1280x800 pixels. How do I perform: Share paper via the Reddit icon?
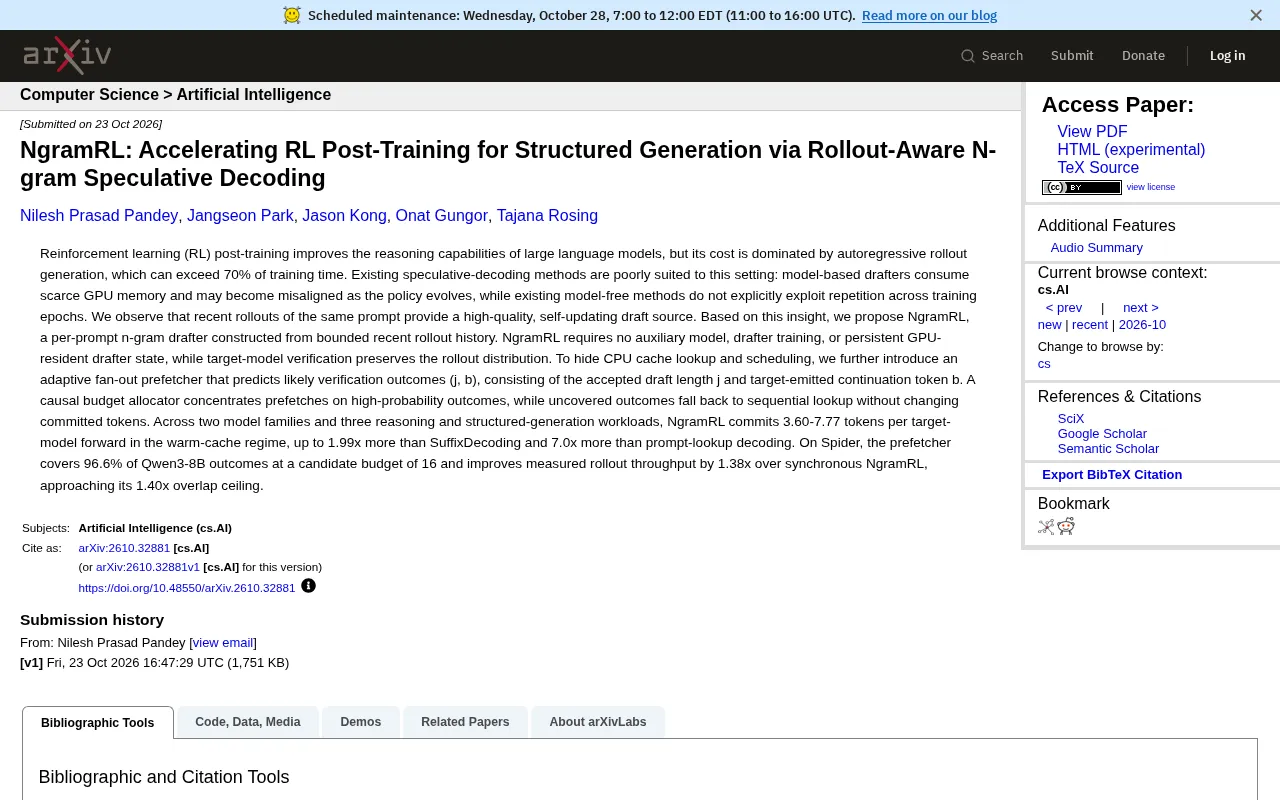click(1066, 527)
